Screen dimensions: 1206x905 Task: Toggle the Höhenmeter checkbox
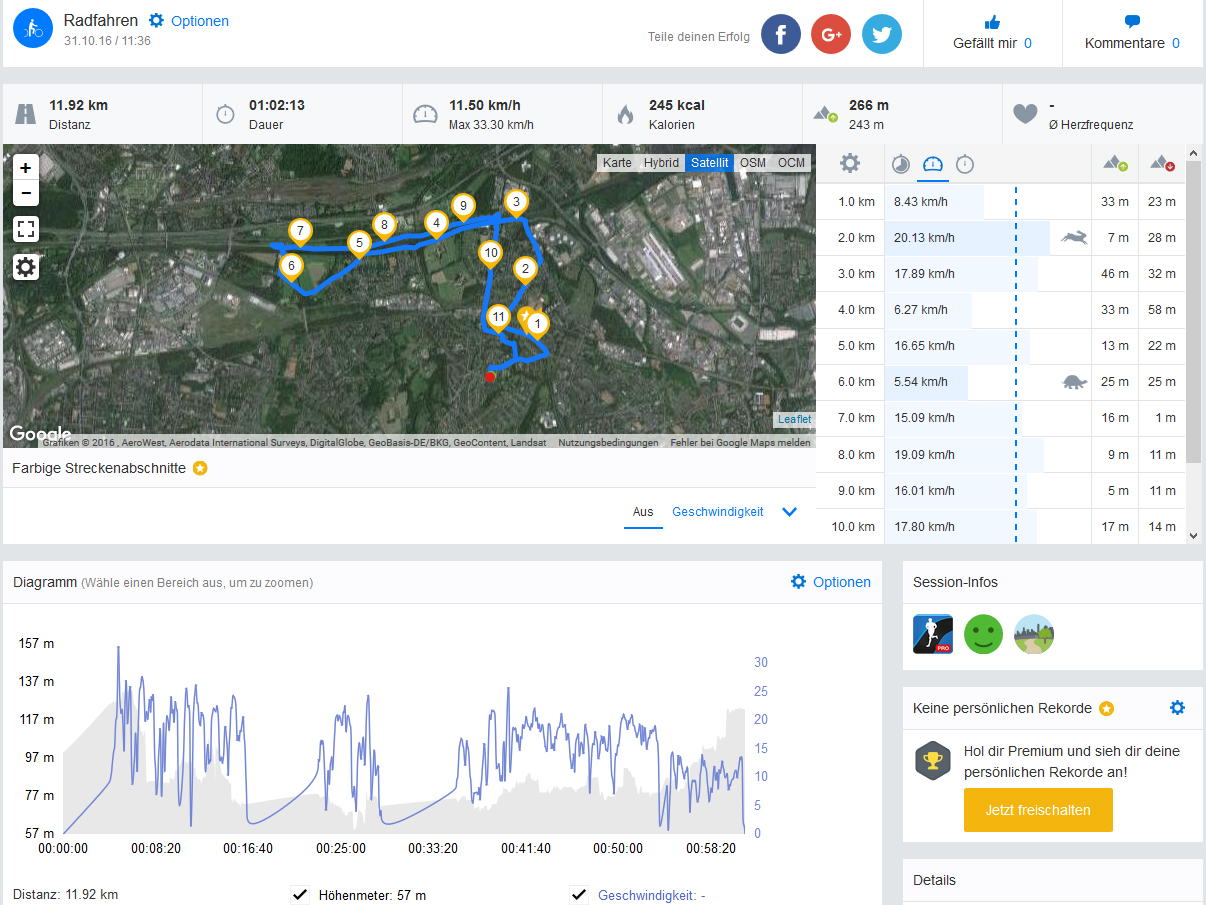tap(300, 895)
